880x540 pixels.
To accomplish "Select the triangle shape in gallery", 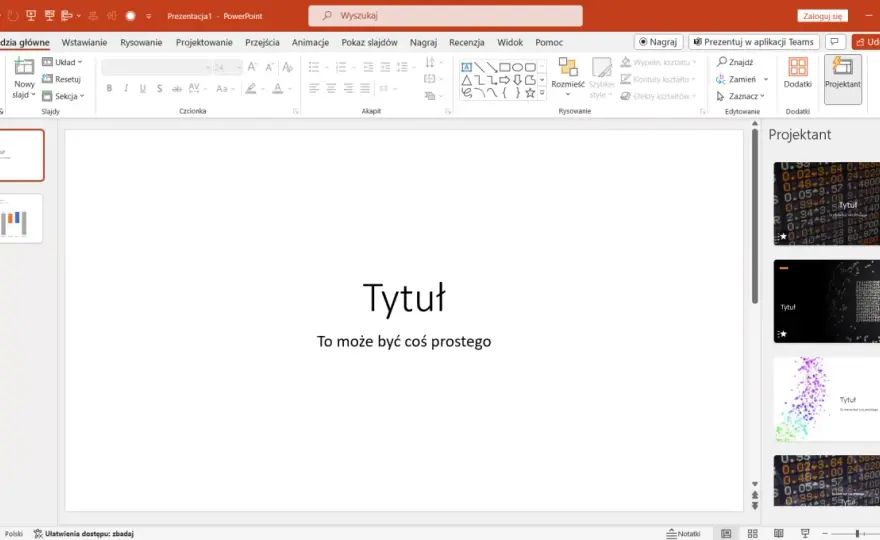I will tap(466, 80).
